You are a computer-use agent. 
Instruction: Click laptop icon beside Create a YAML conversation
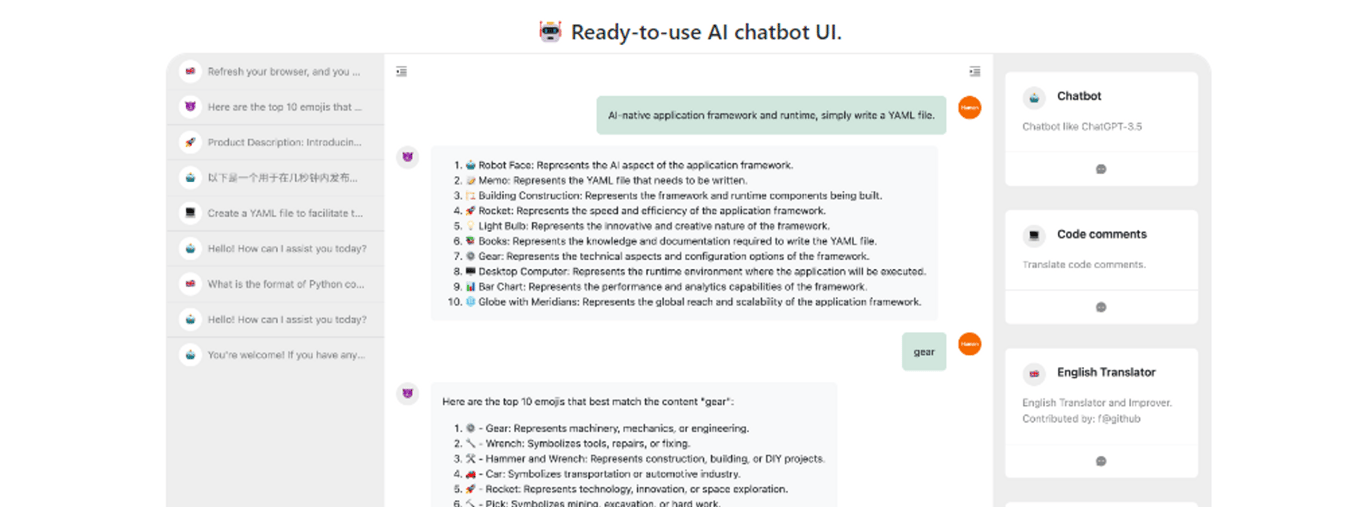[190, 213]
